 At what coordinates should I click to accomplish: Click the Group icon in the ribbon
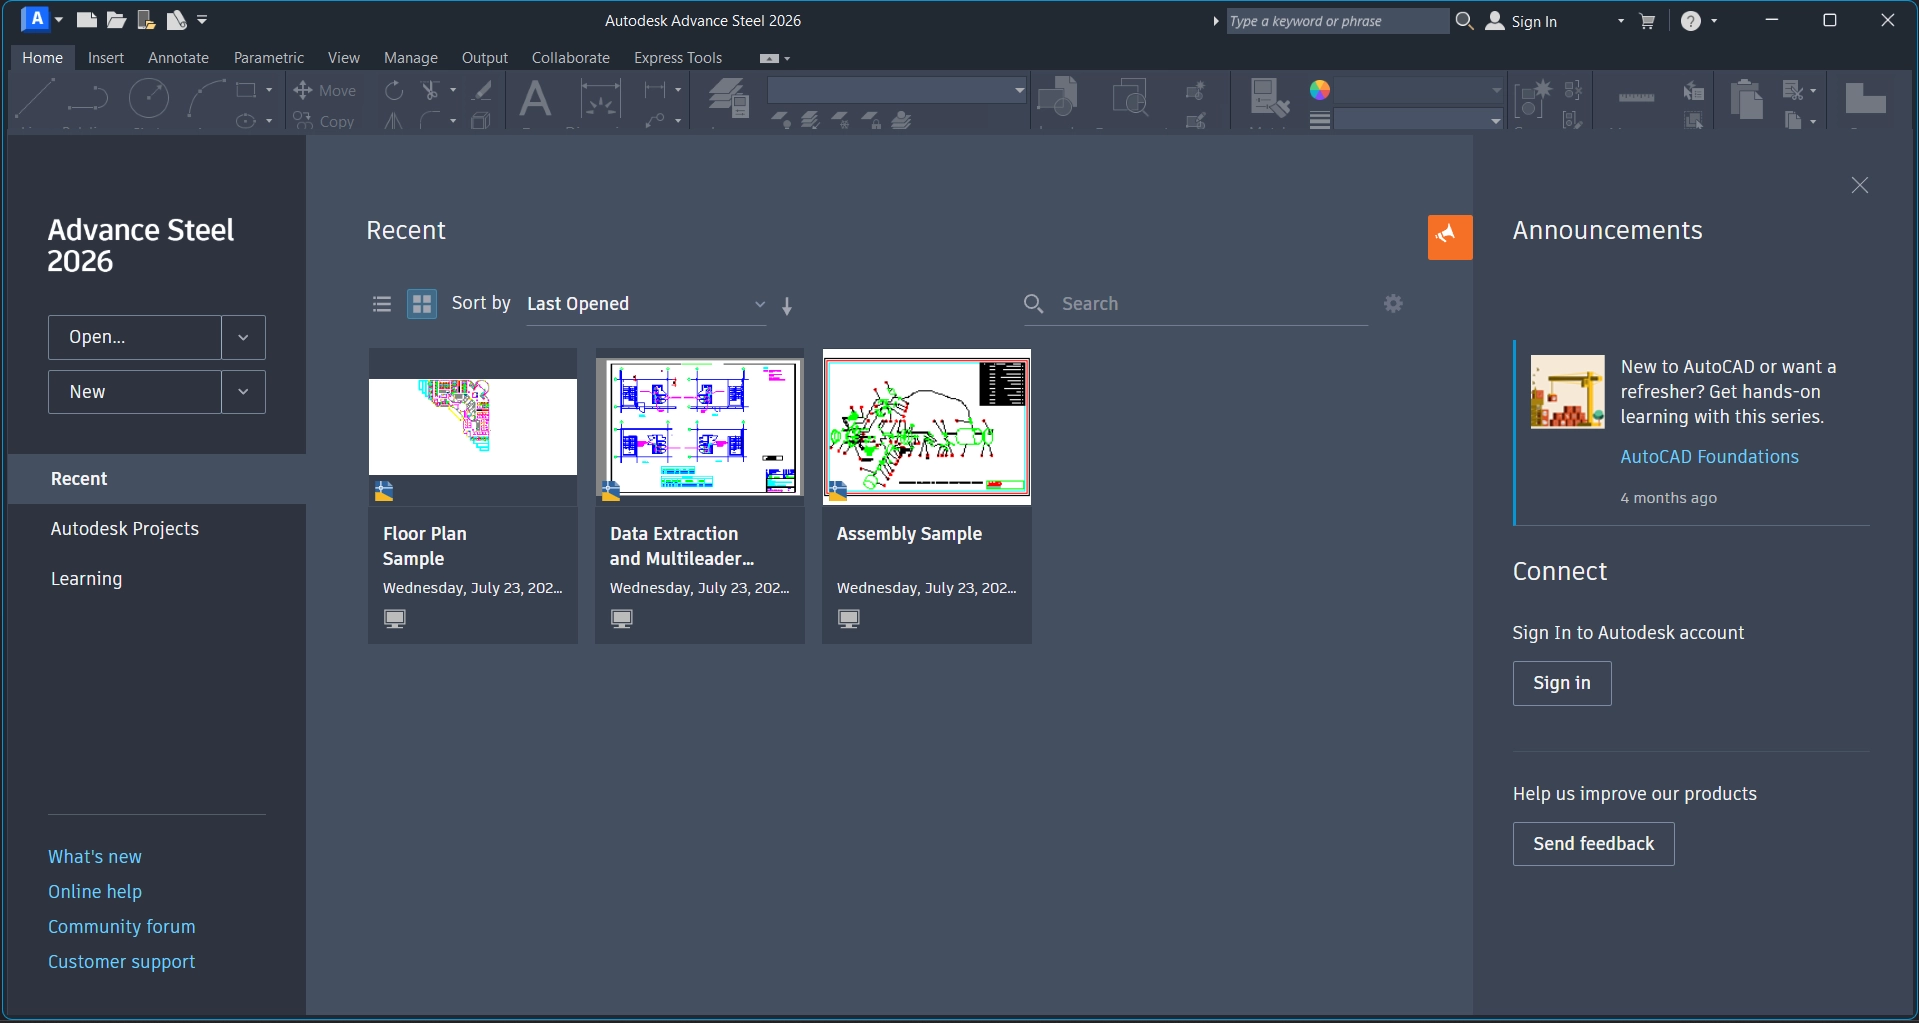click(1531, 99)
